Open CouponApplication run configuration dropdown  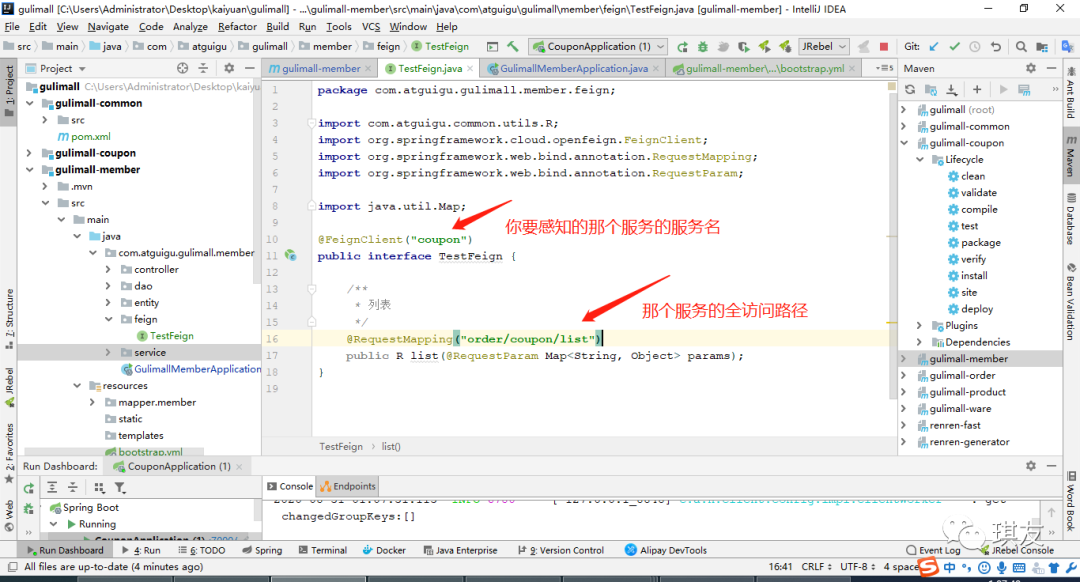[x=598, y=46]
